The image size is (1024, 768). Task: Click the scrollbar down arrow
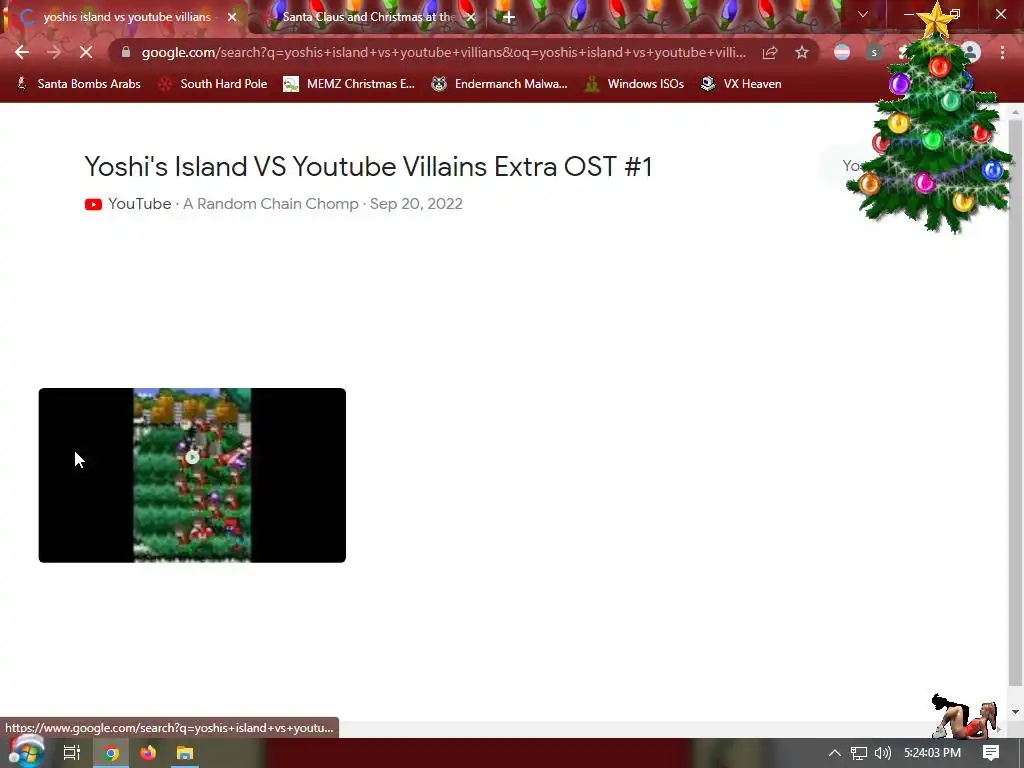click(x=1016, y=712)
